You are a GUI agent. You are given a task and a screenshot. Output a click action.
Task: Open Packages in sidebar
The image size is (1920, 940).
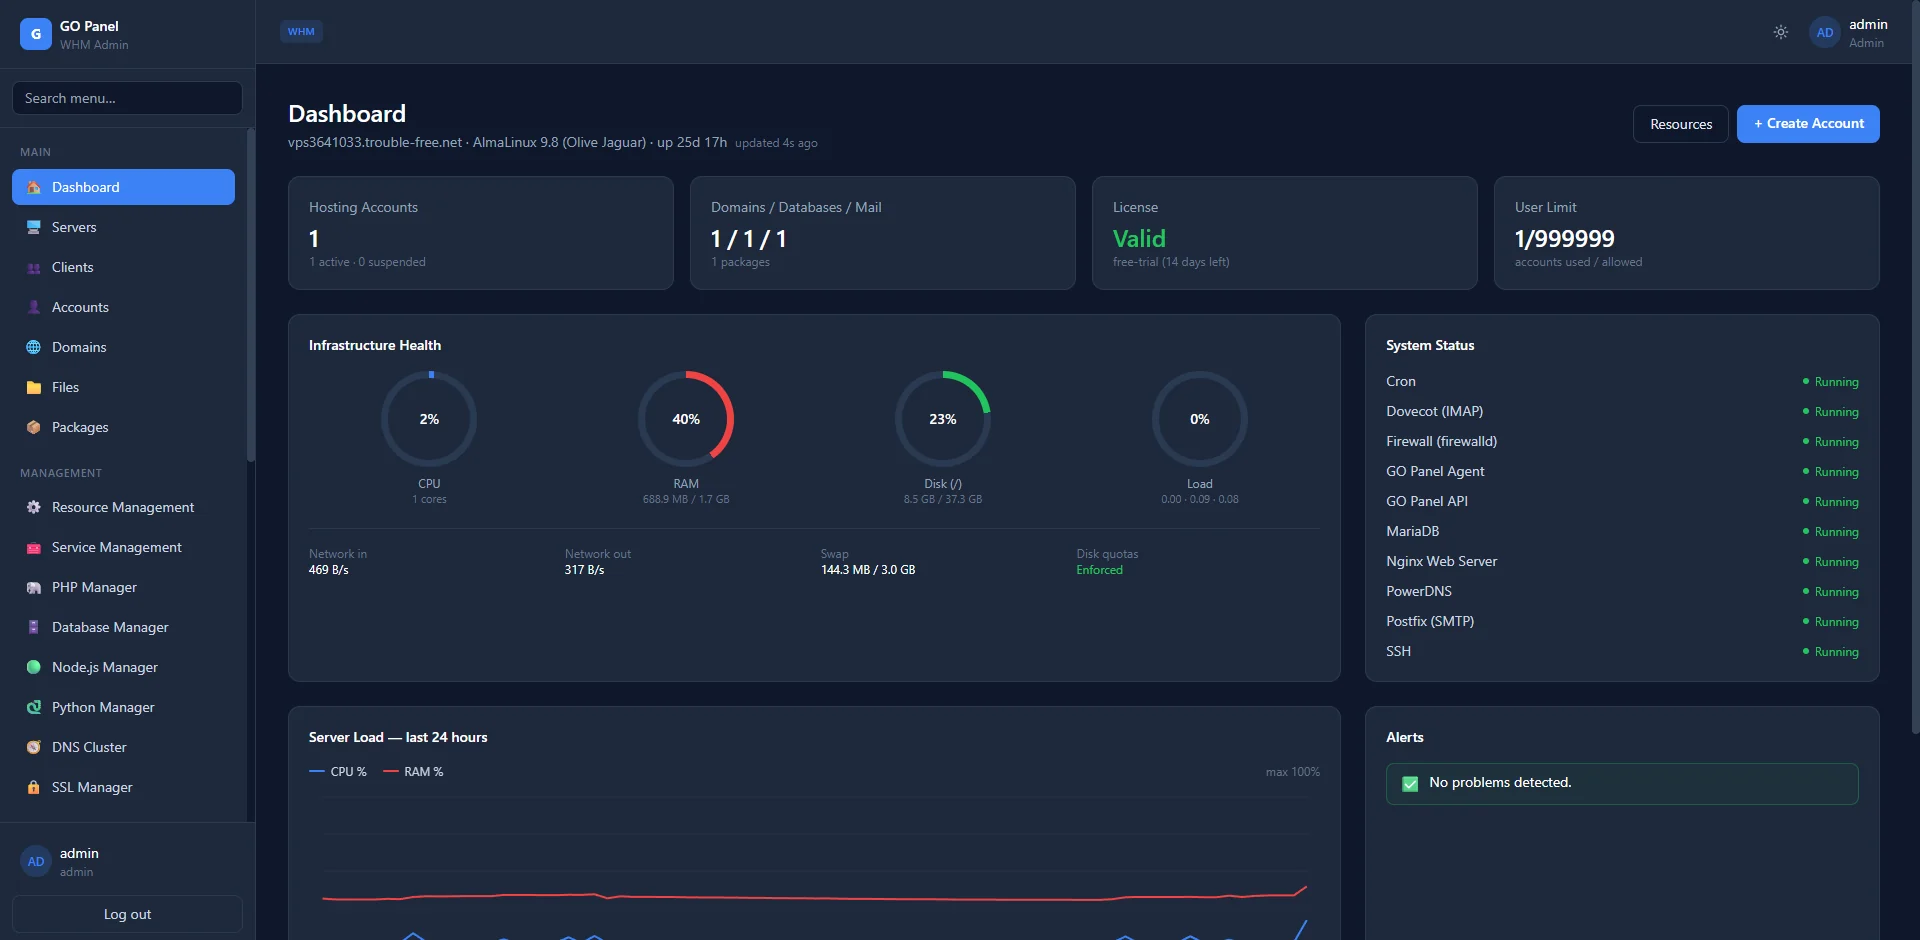[x=123, y=427]
